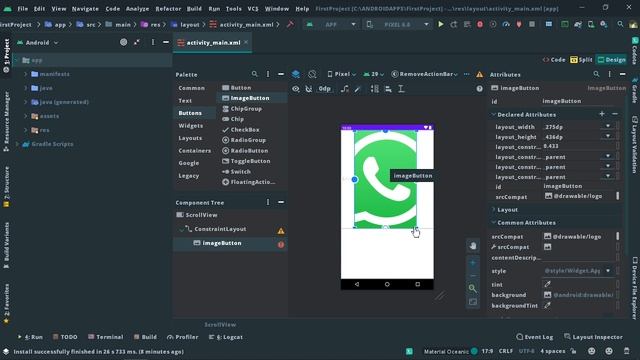The height and width of the screenshot is (360, 640).
Task: Remove the selected declared attribute with minus
Action: coord(615,114)
